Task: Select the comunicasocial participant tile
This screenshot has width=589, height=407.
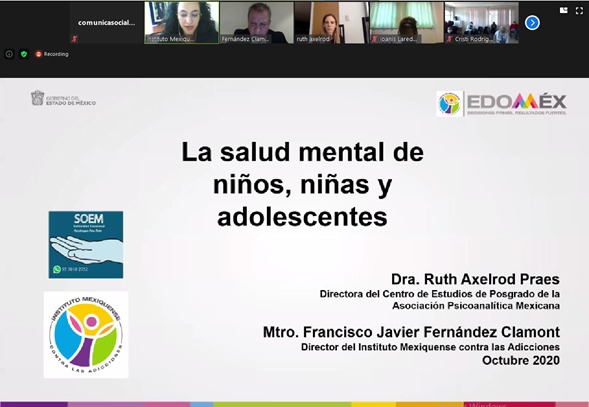Action: coord(106,23)
